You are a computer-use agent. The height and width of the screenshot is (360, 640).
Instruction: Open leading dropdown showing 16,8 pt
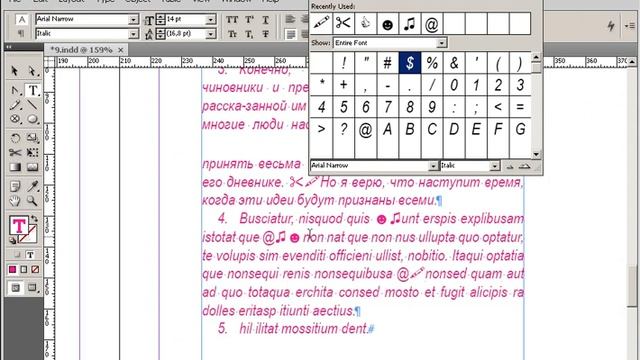[211, 33]
